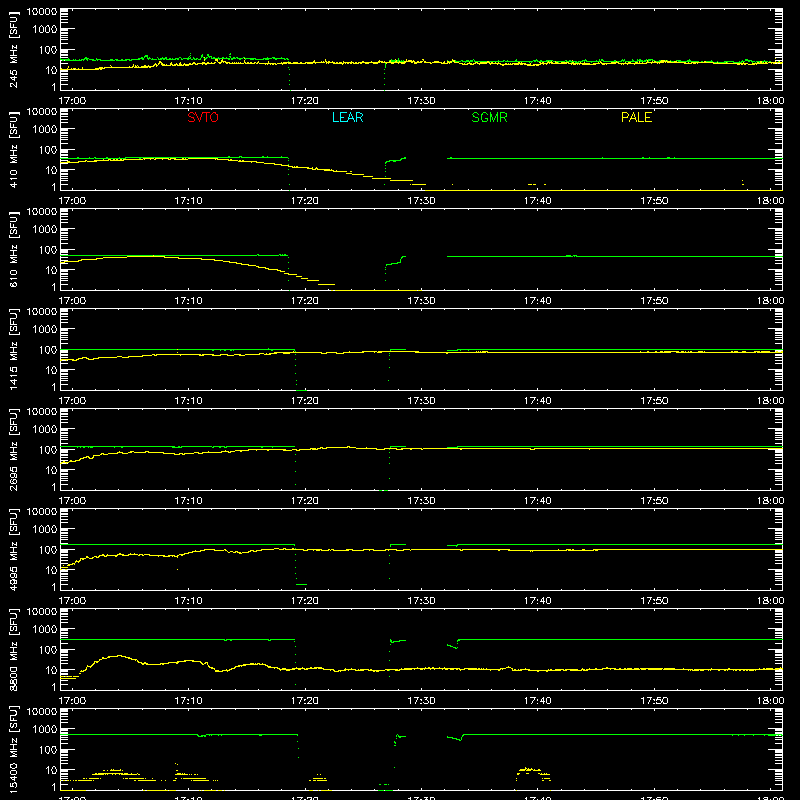This screenshot has width=800, height=800.
Task: Click 17:30 tick label of 8800 MHz panel
Action: coord(421,701)
